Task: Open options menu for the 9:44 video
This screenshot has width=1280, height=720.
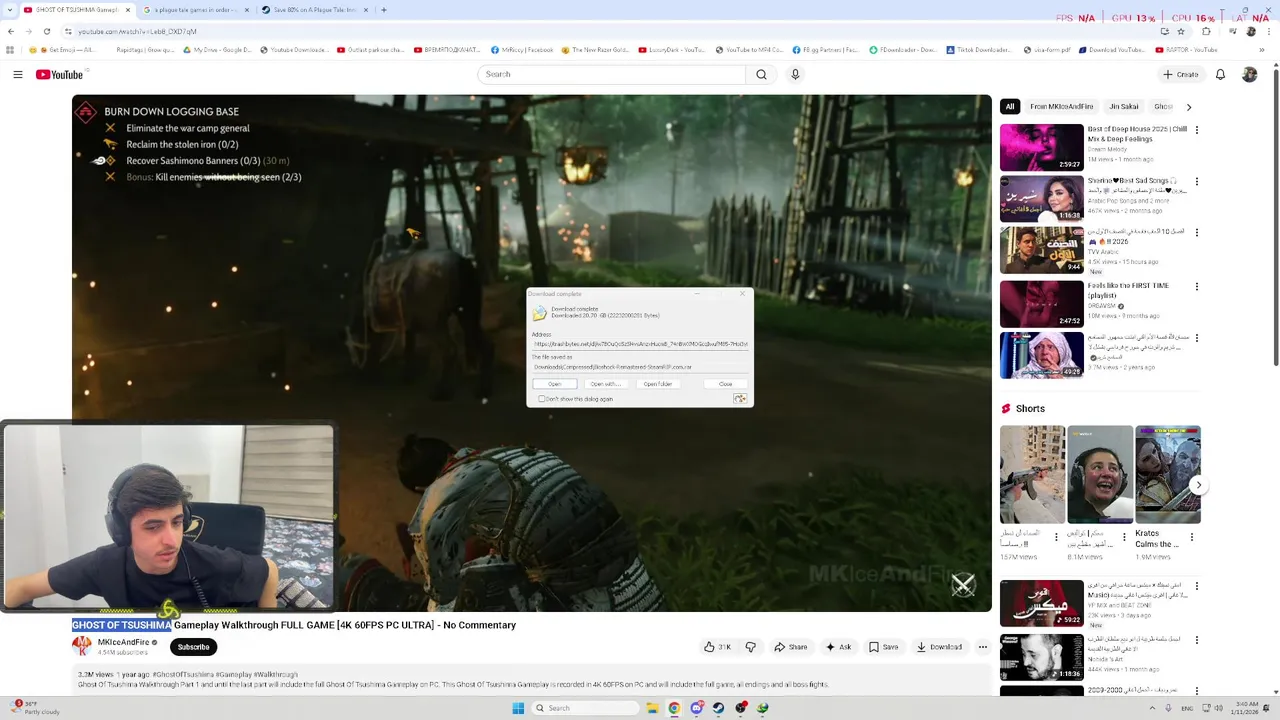Action: point(1196,234)
